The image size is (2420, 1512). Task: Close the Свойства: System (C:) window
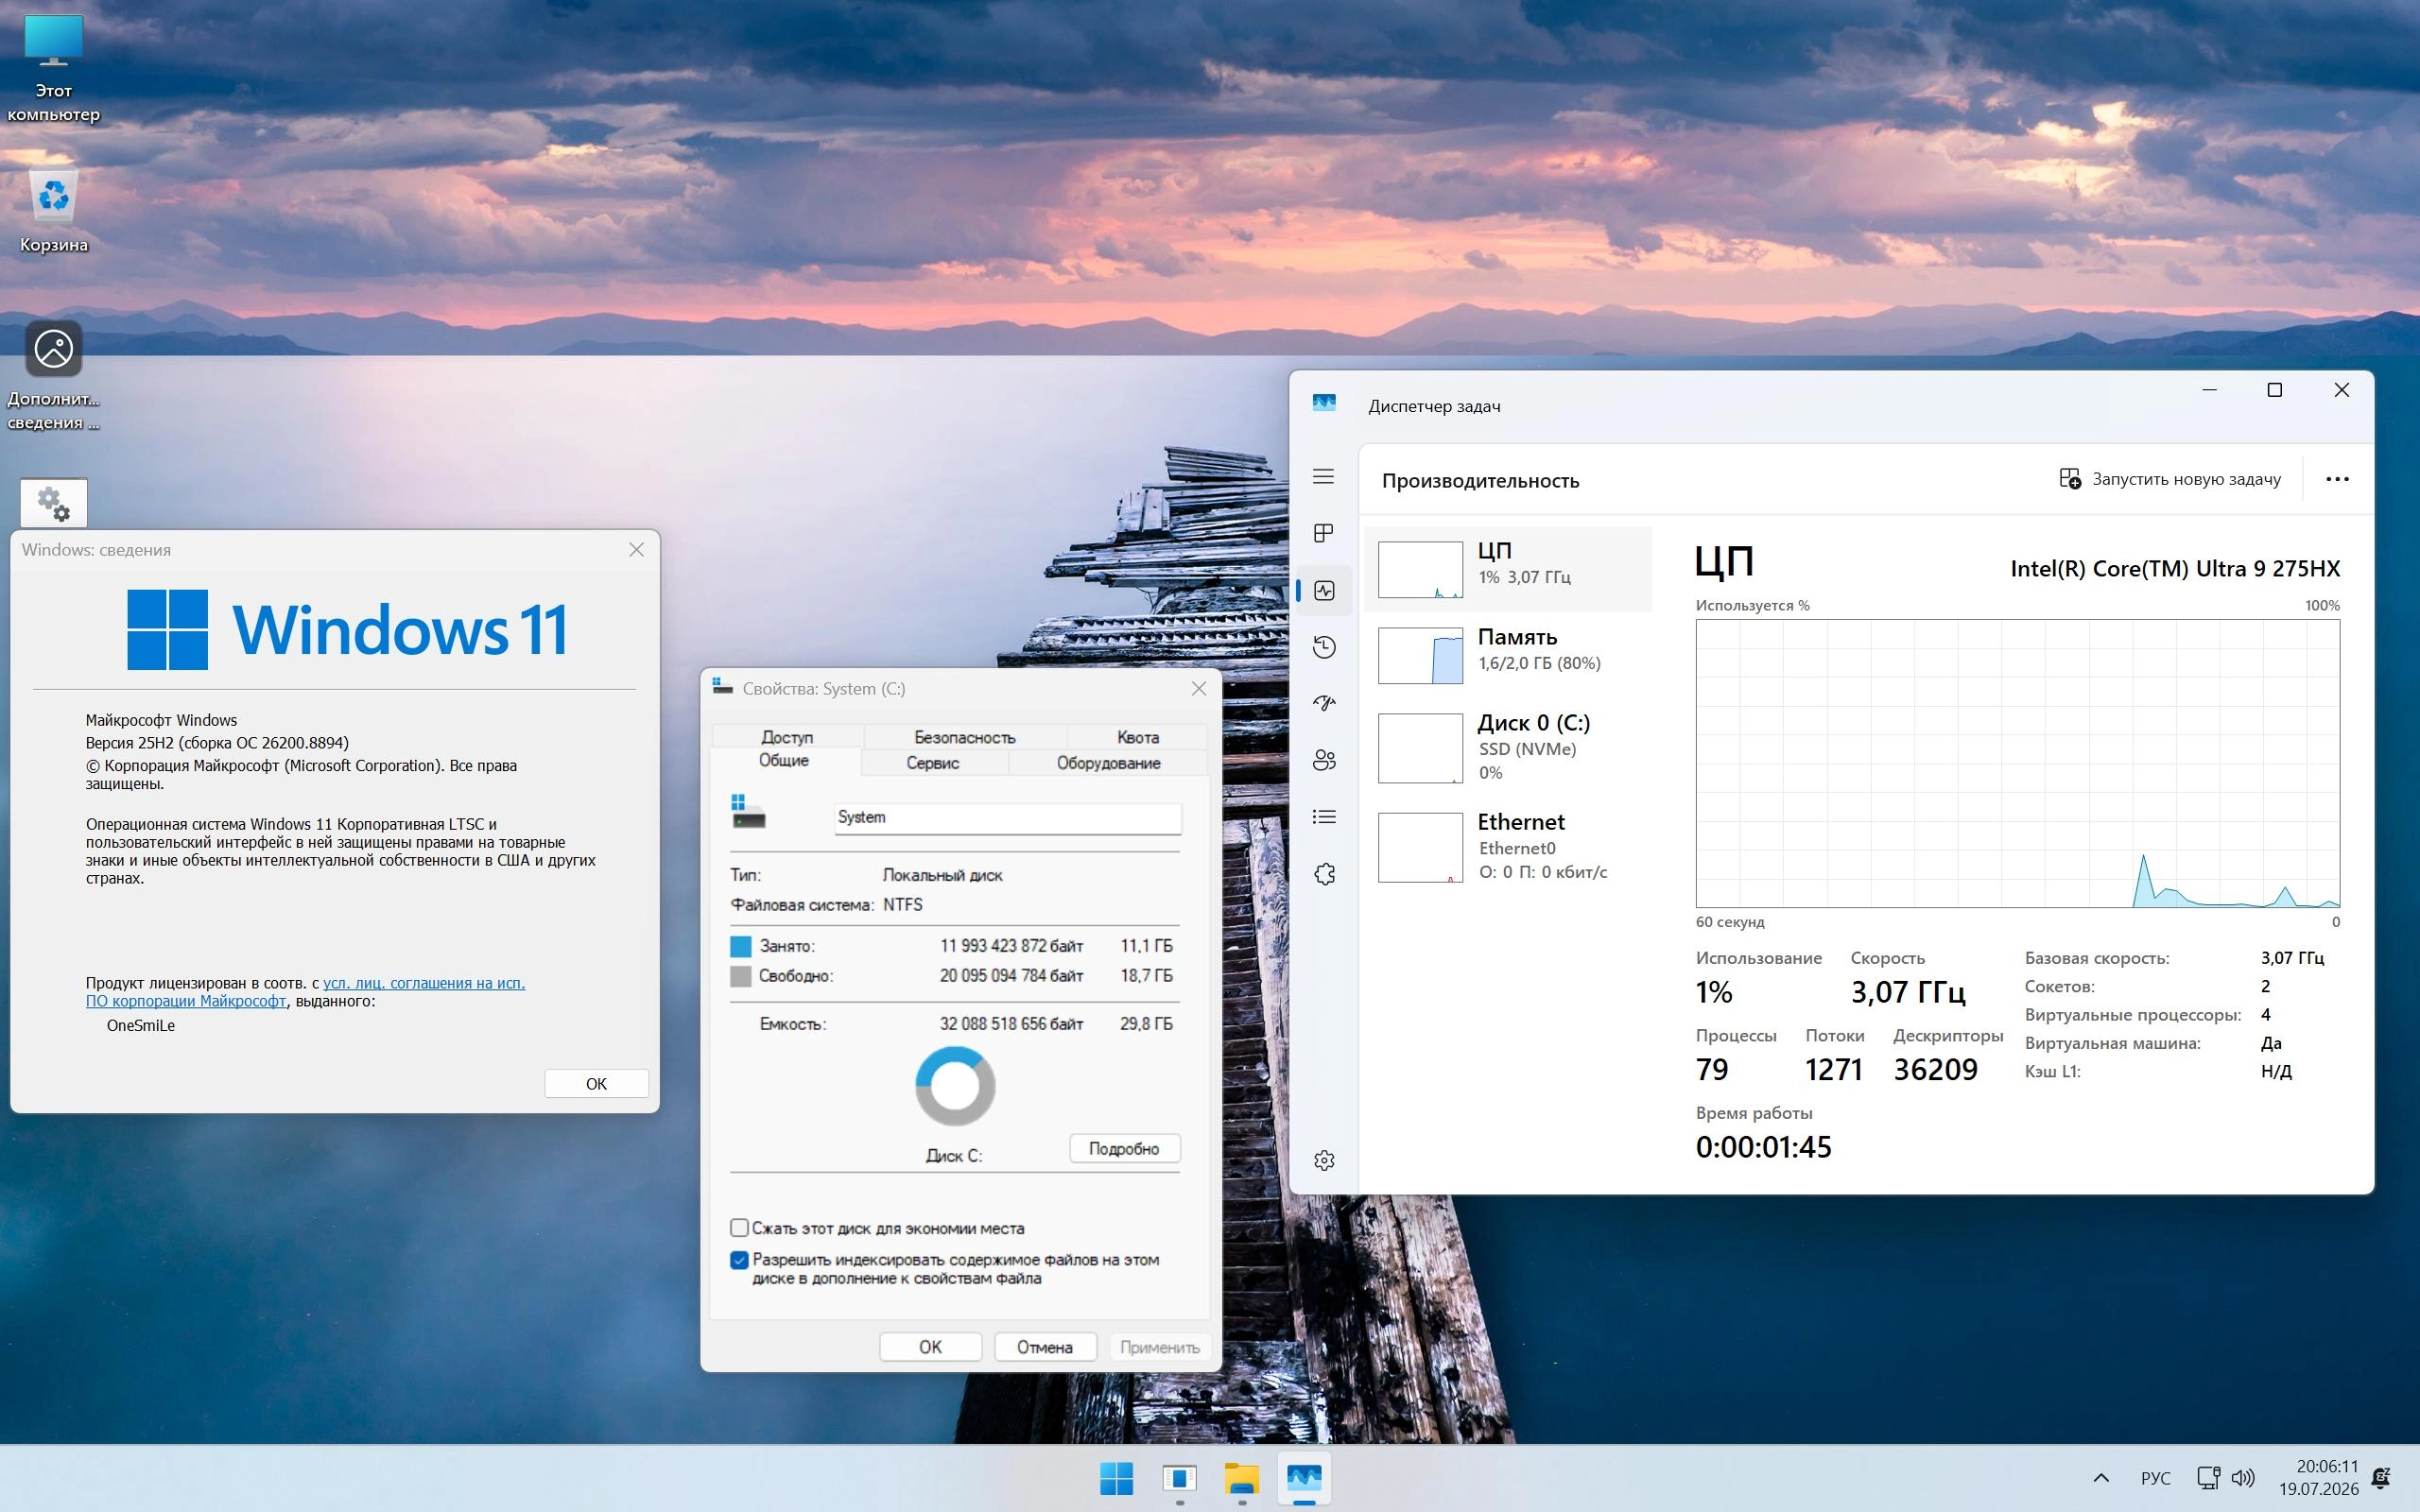[x=1199, y=688]
